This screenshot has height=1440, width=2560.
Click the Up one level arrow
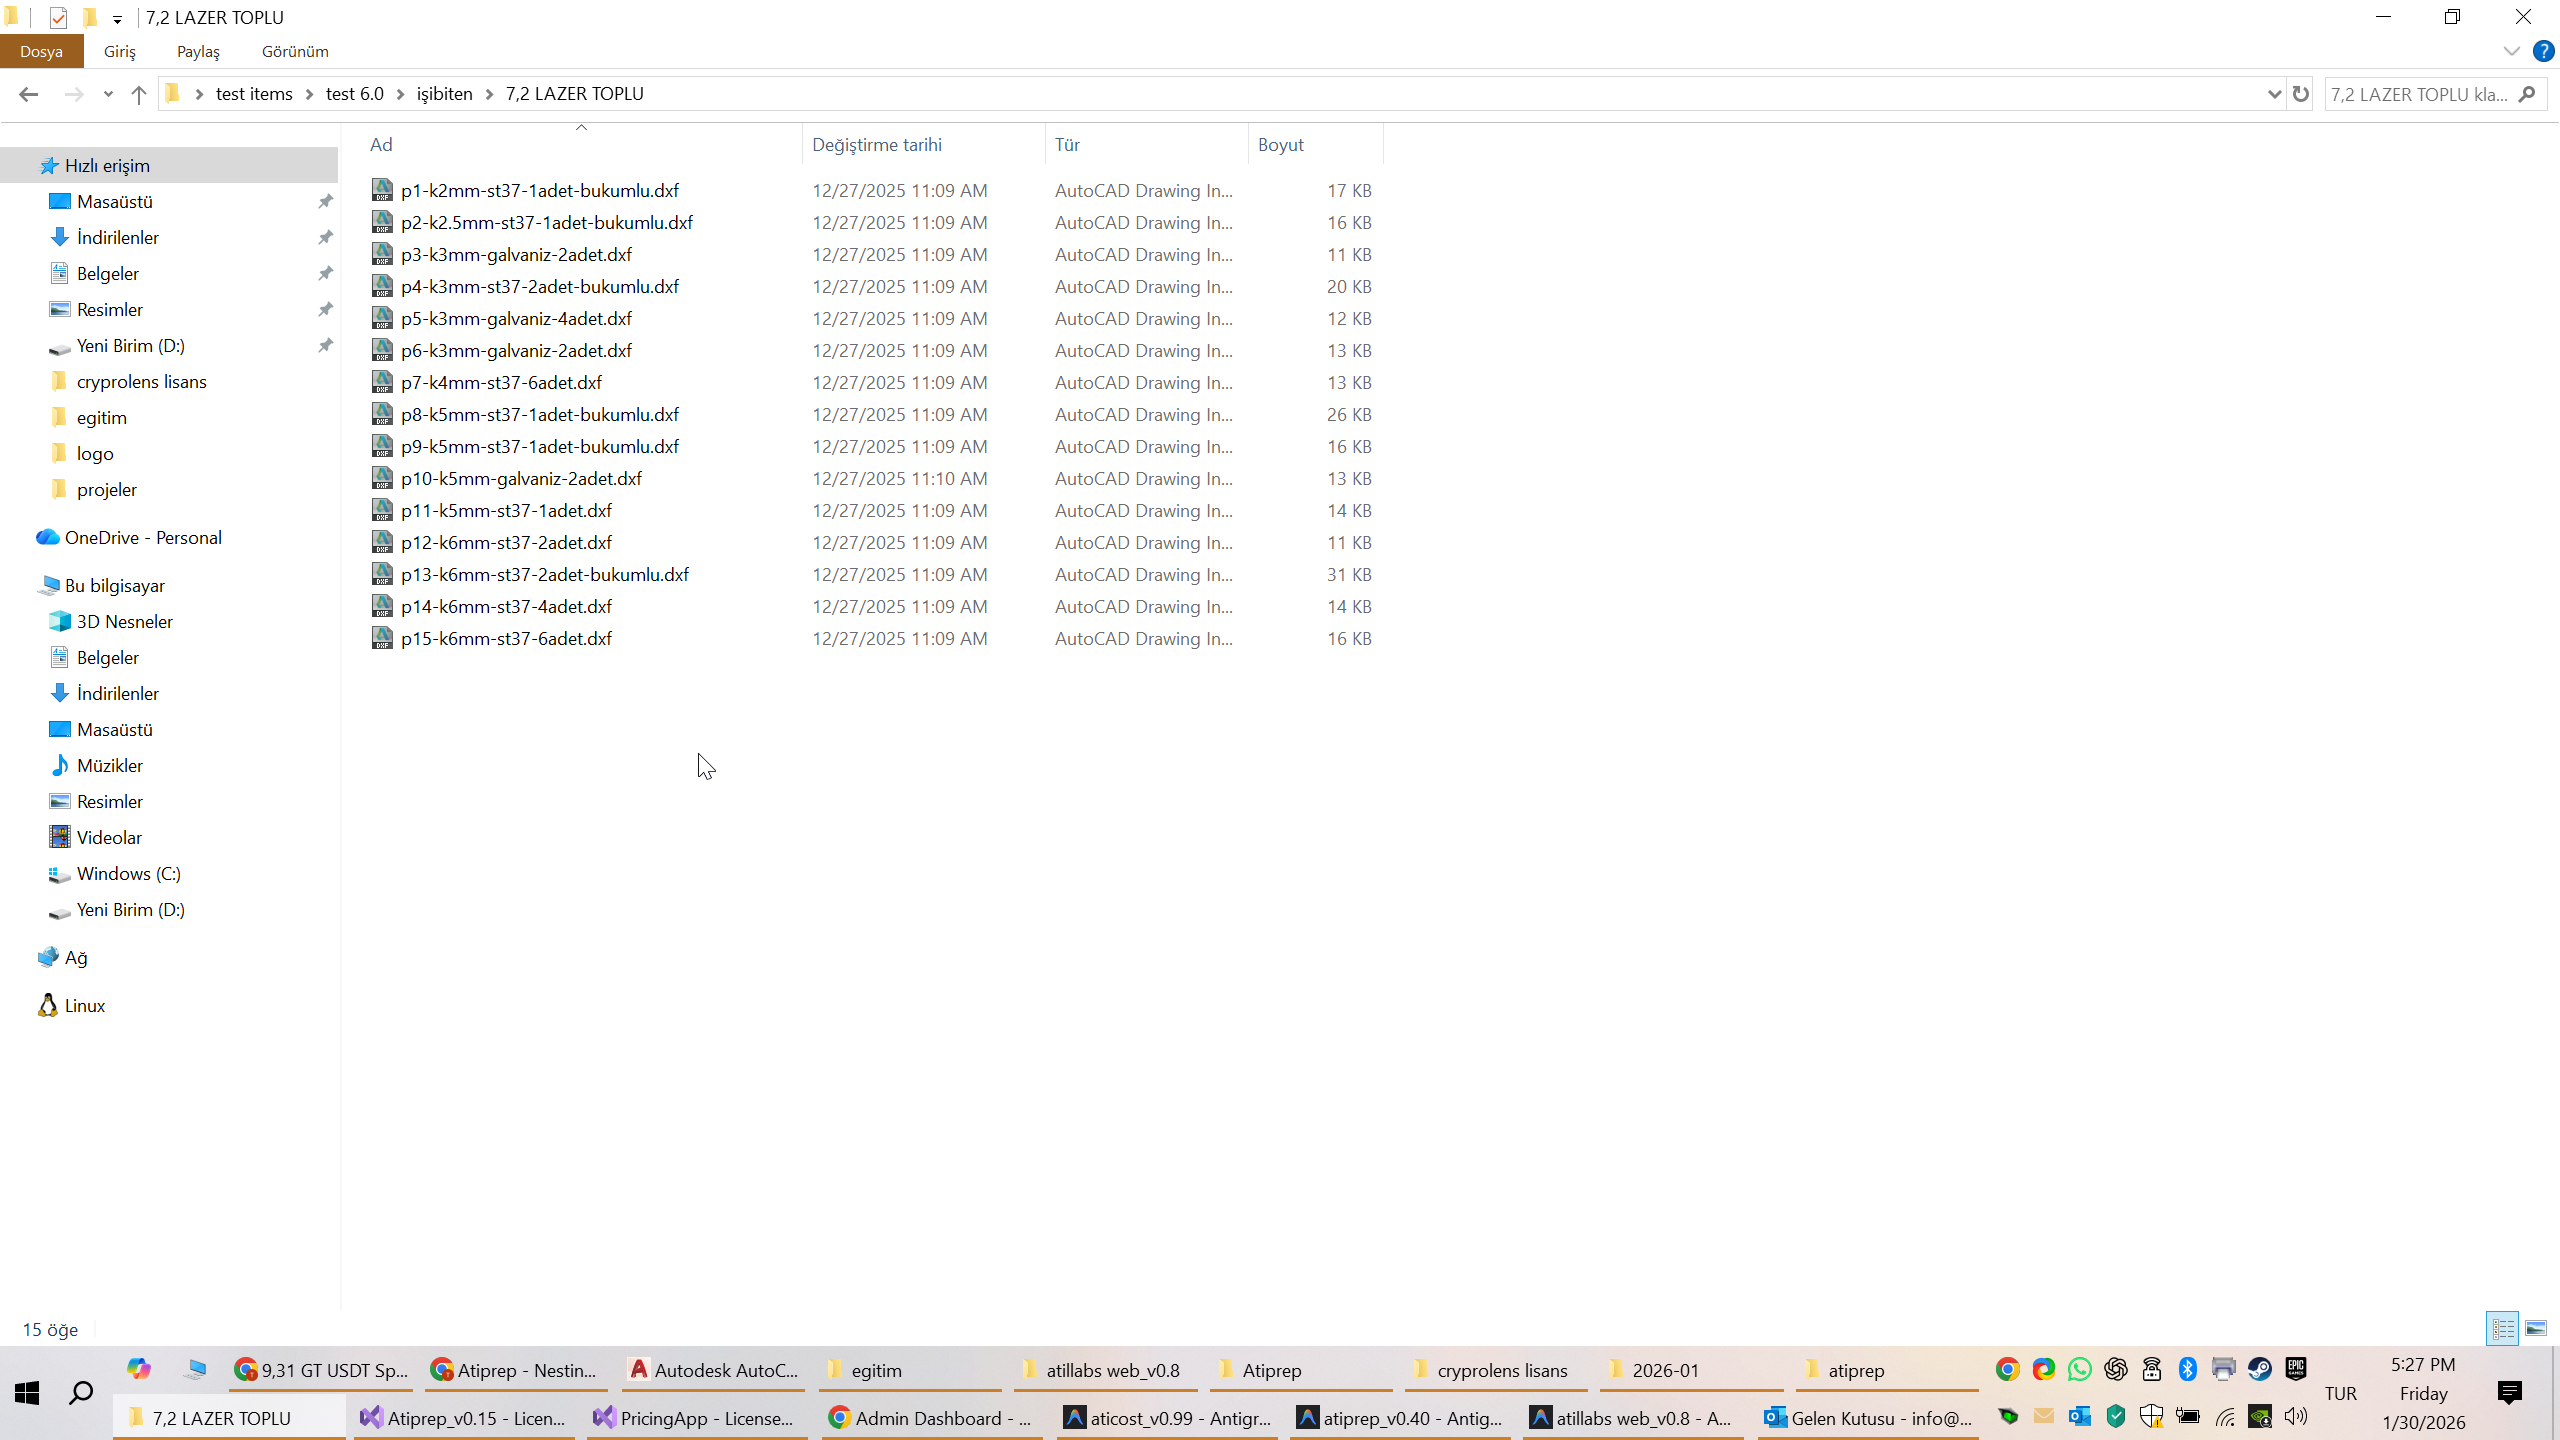click(138, 94)
